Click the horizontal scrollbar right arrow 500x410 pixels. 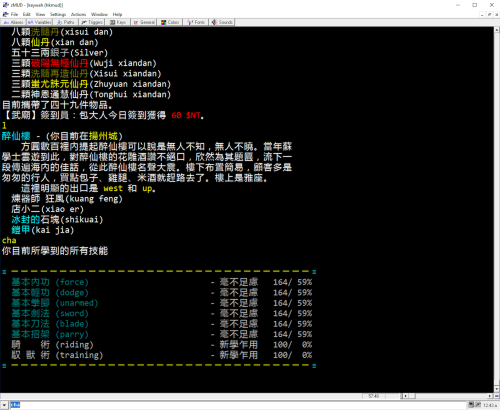[x=490, y=396]
